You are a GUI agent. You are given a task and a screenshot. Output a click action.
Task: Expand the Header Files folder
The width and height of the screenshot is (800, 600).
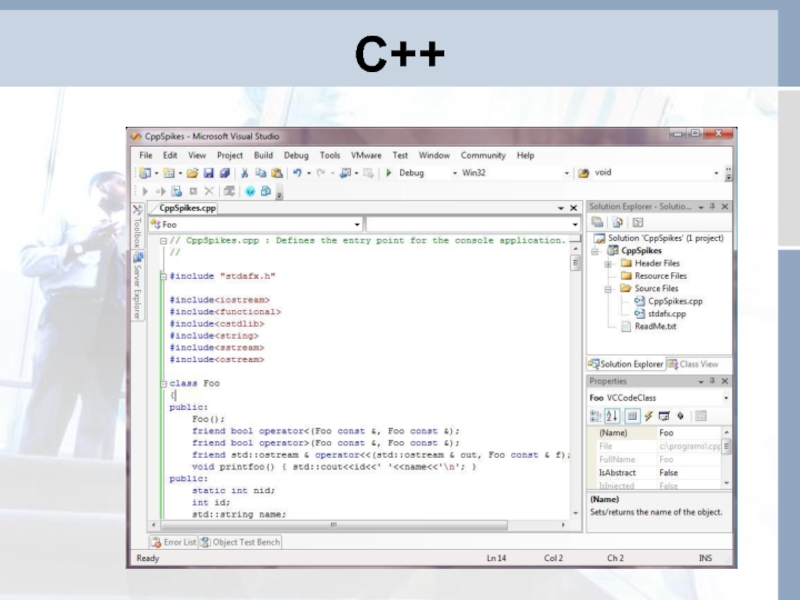tap(608, 264)
